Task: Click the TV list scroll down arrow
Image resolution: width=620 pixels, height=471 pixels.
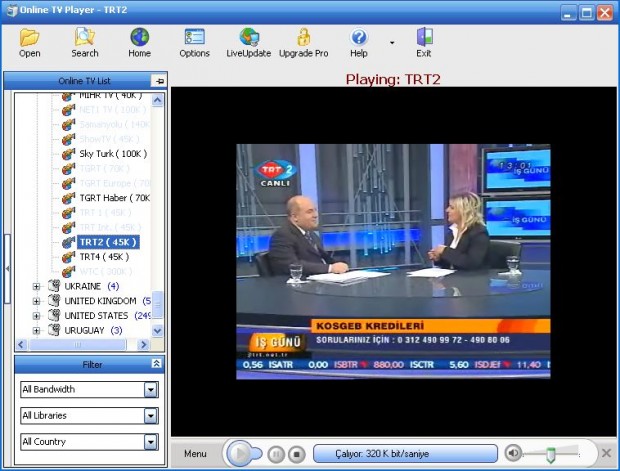Action: pyautogui.click(x=157, y=331)
